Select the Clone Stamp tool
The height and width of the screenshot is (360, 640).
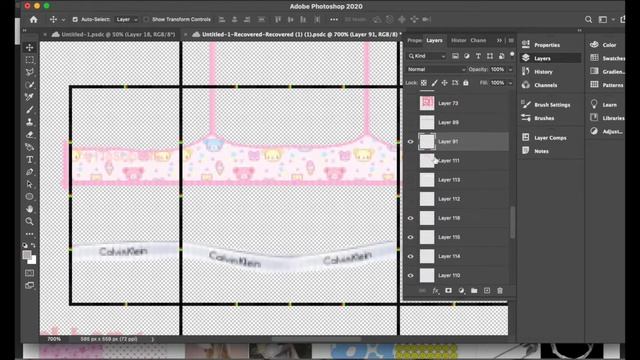[29, 122]
